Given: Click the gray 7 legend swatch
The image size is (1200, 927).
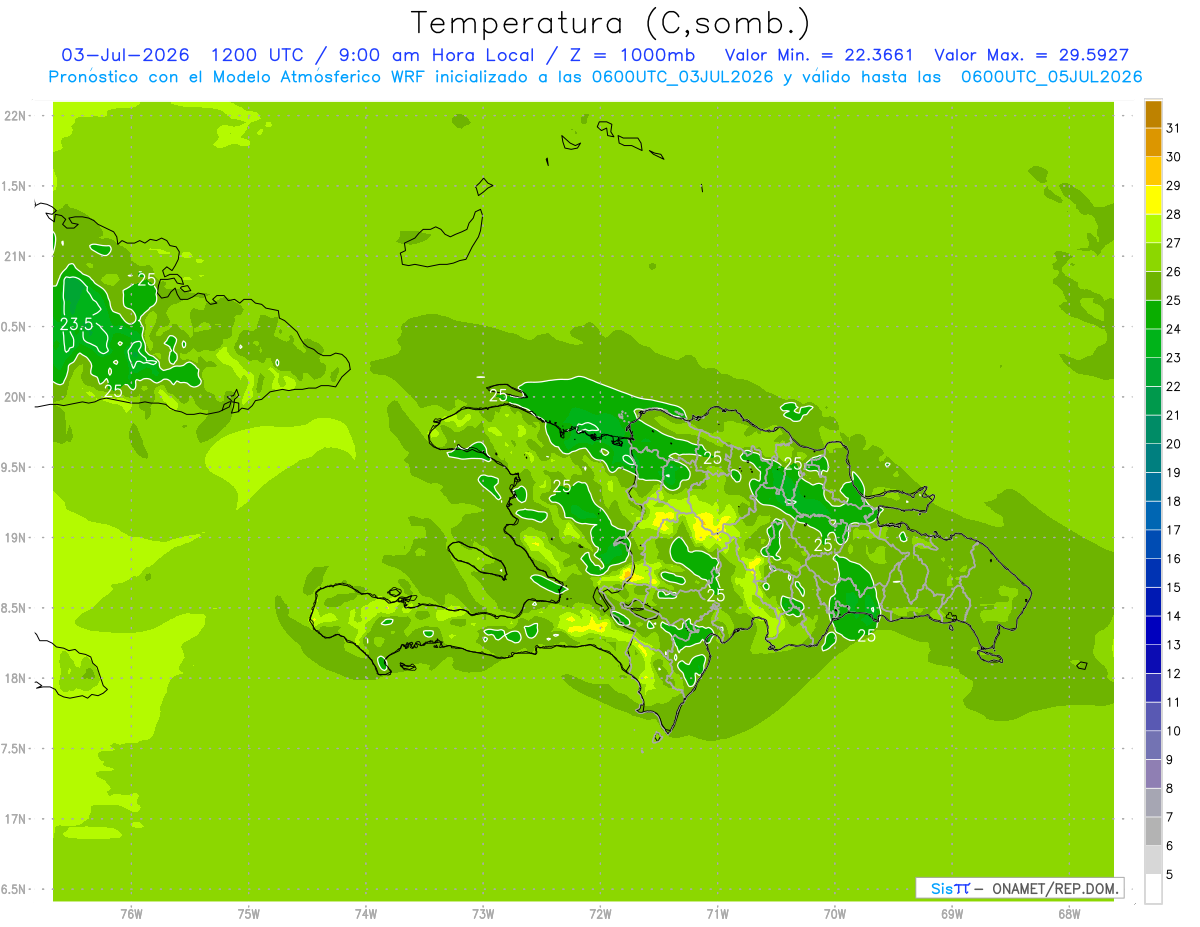Looking at the screenshot, I should [x=1153, y=803].
